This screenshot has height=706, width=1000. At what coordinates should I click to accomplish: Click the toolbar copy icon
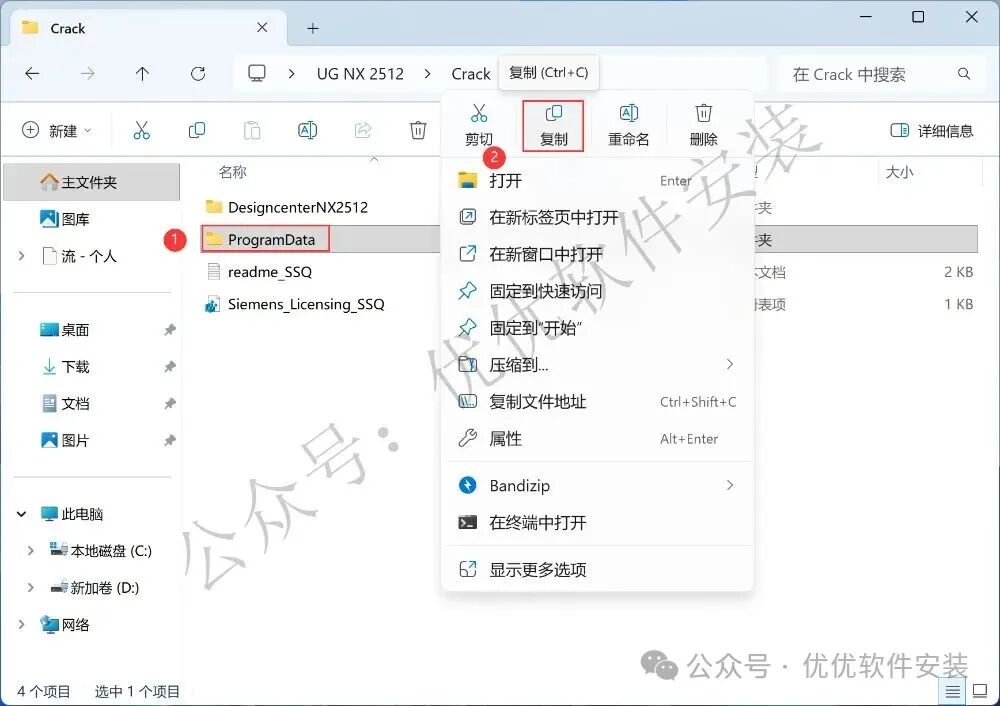coord(197,130)
